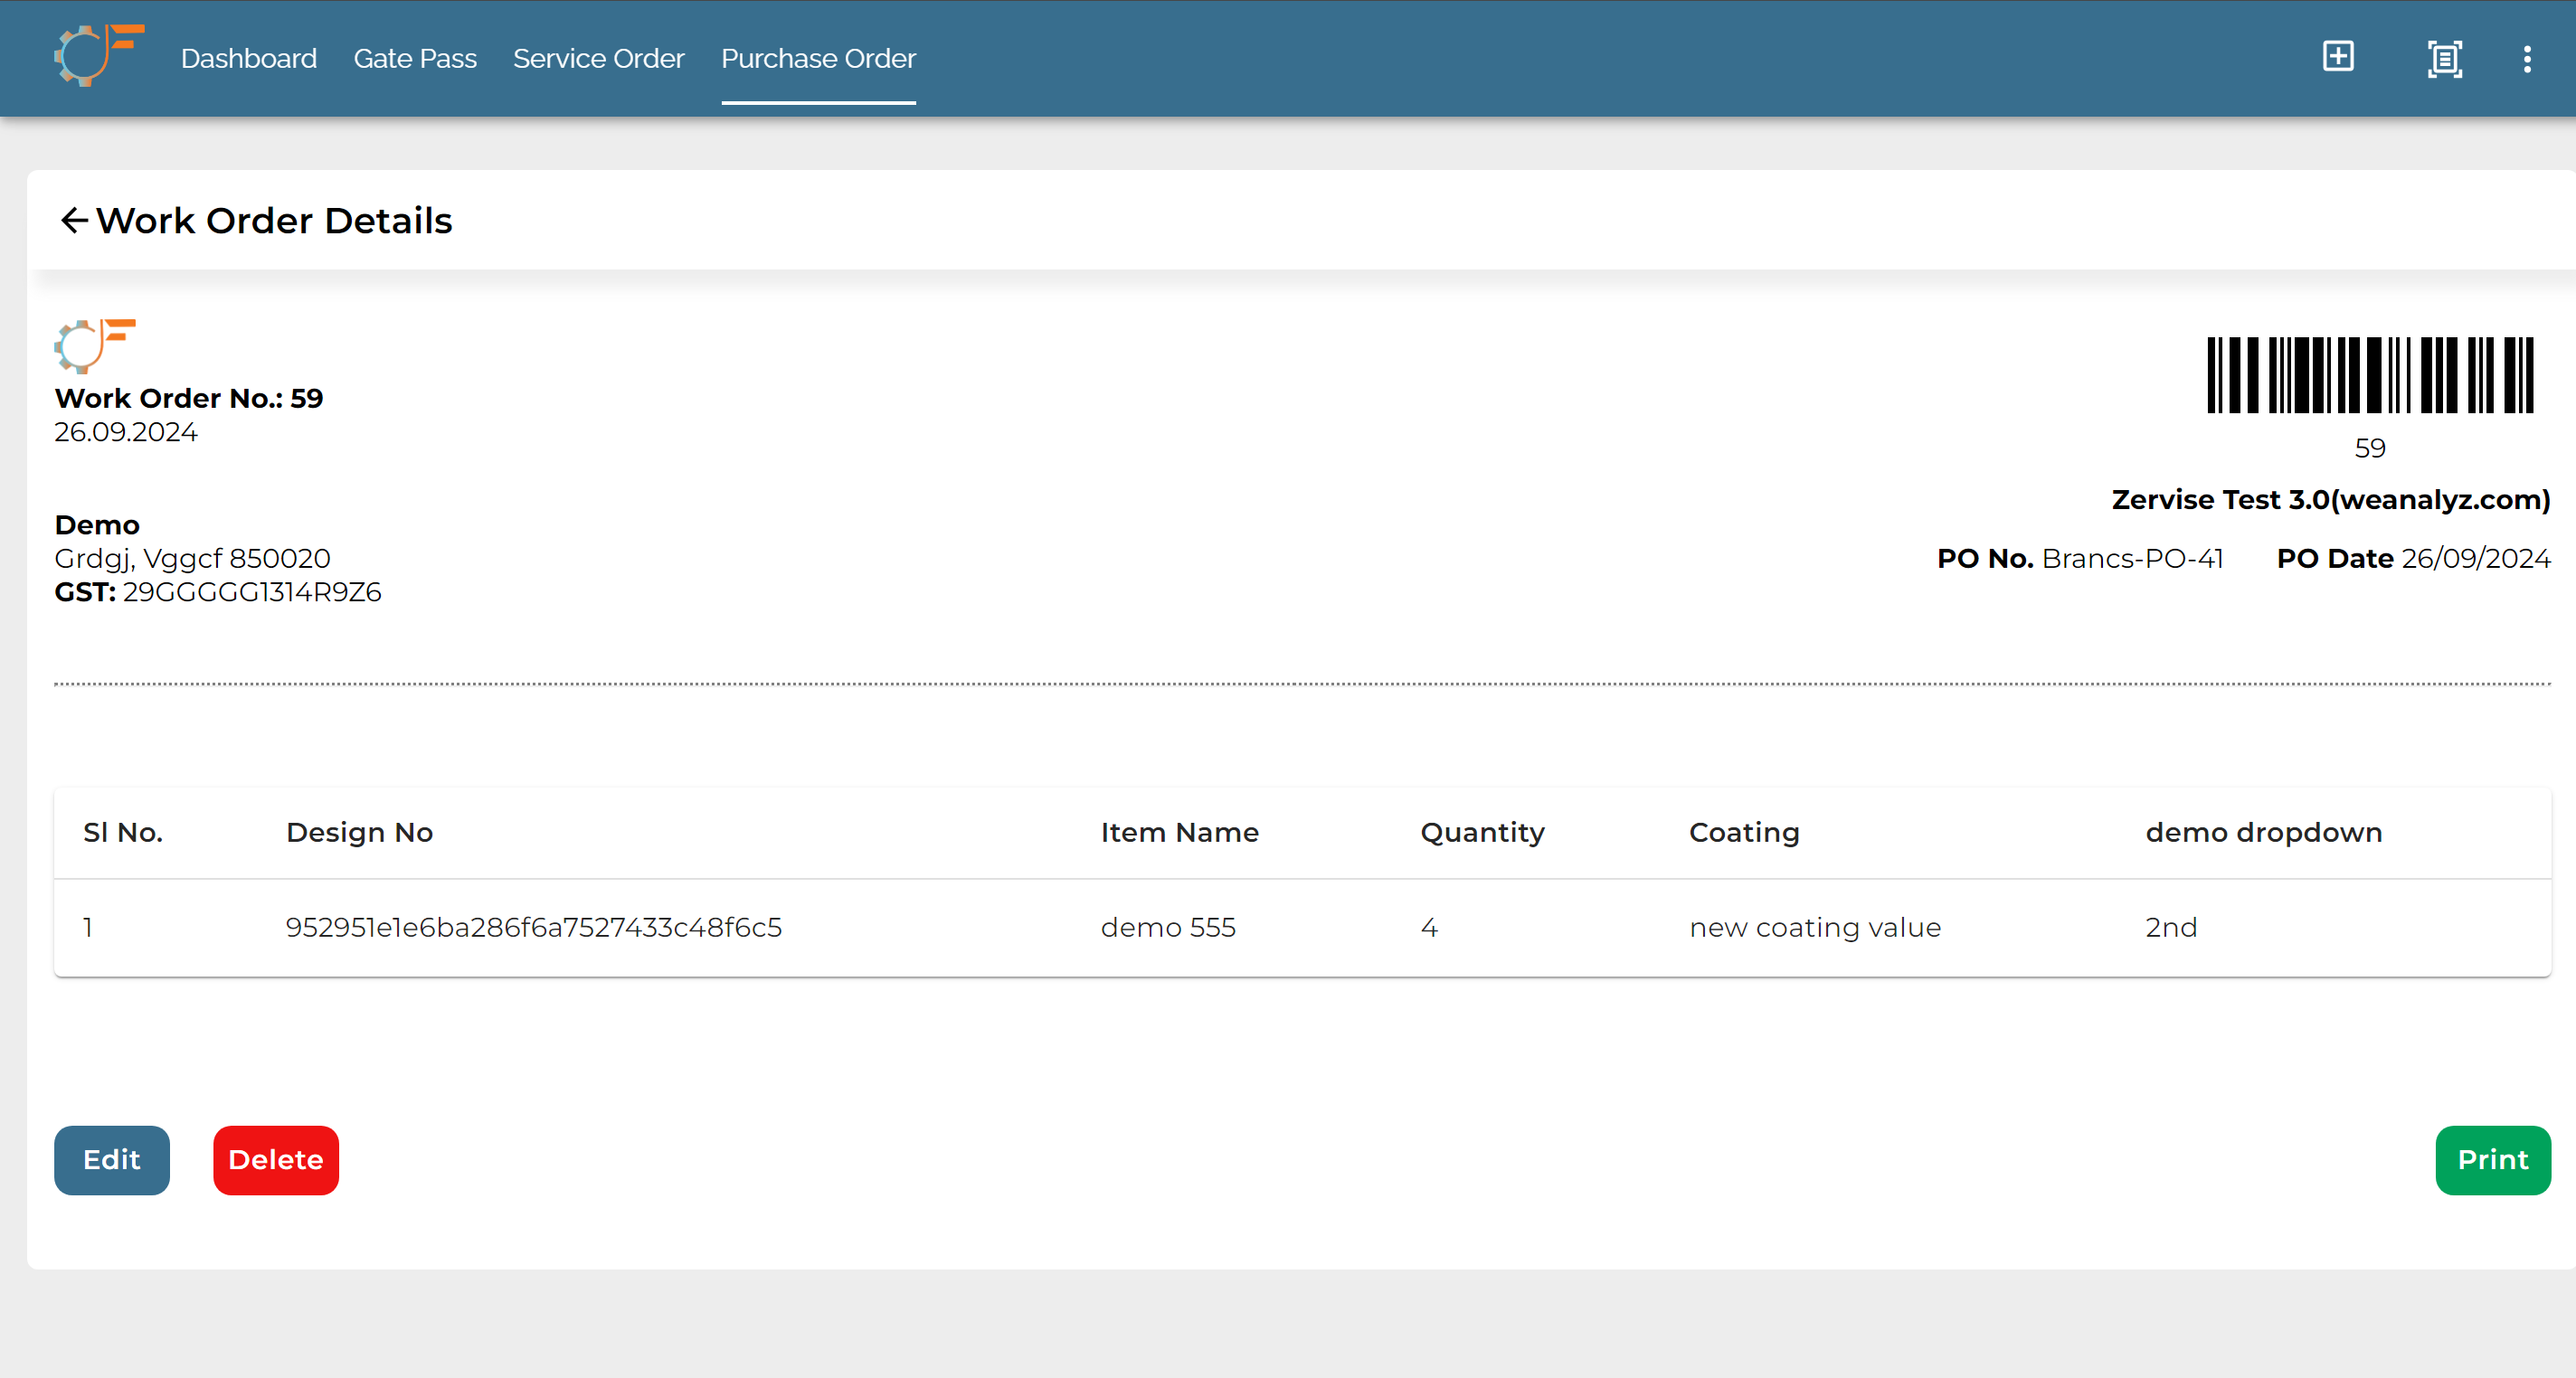
Task: Click the gear-logo app icon in the navbar
Action: [x=97, y=56]
